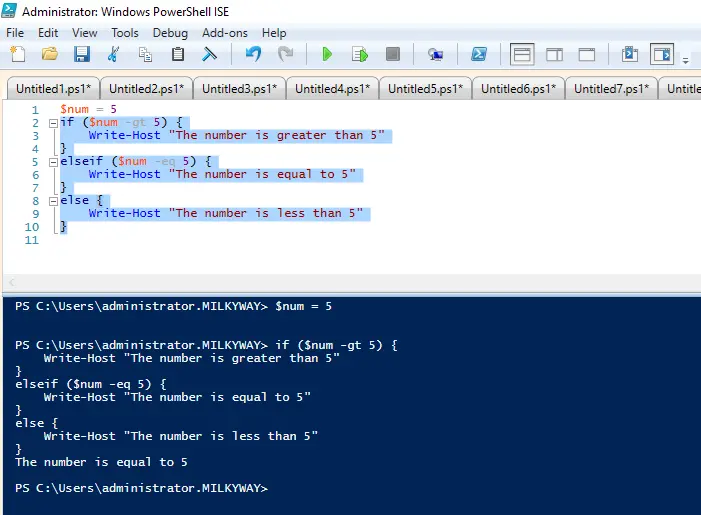
Task: Copy selection with the copy icon
Action: pyautogui.click(x=145, y=55)
